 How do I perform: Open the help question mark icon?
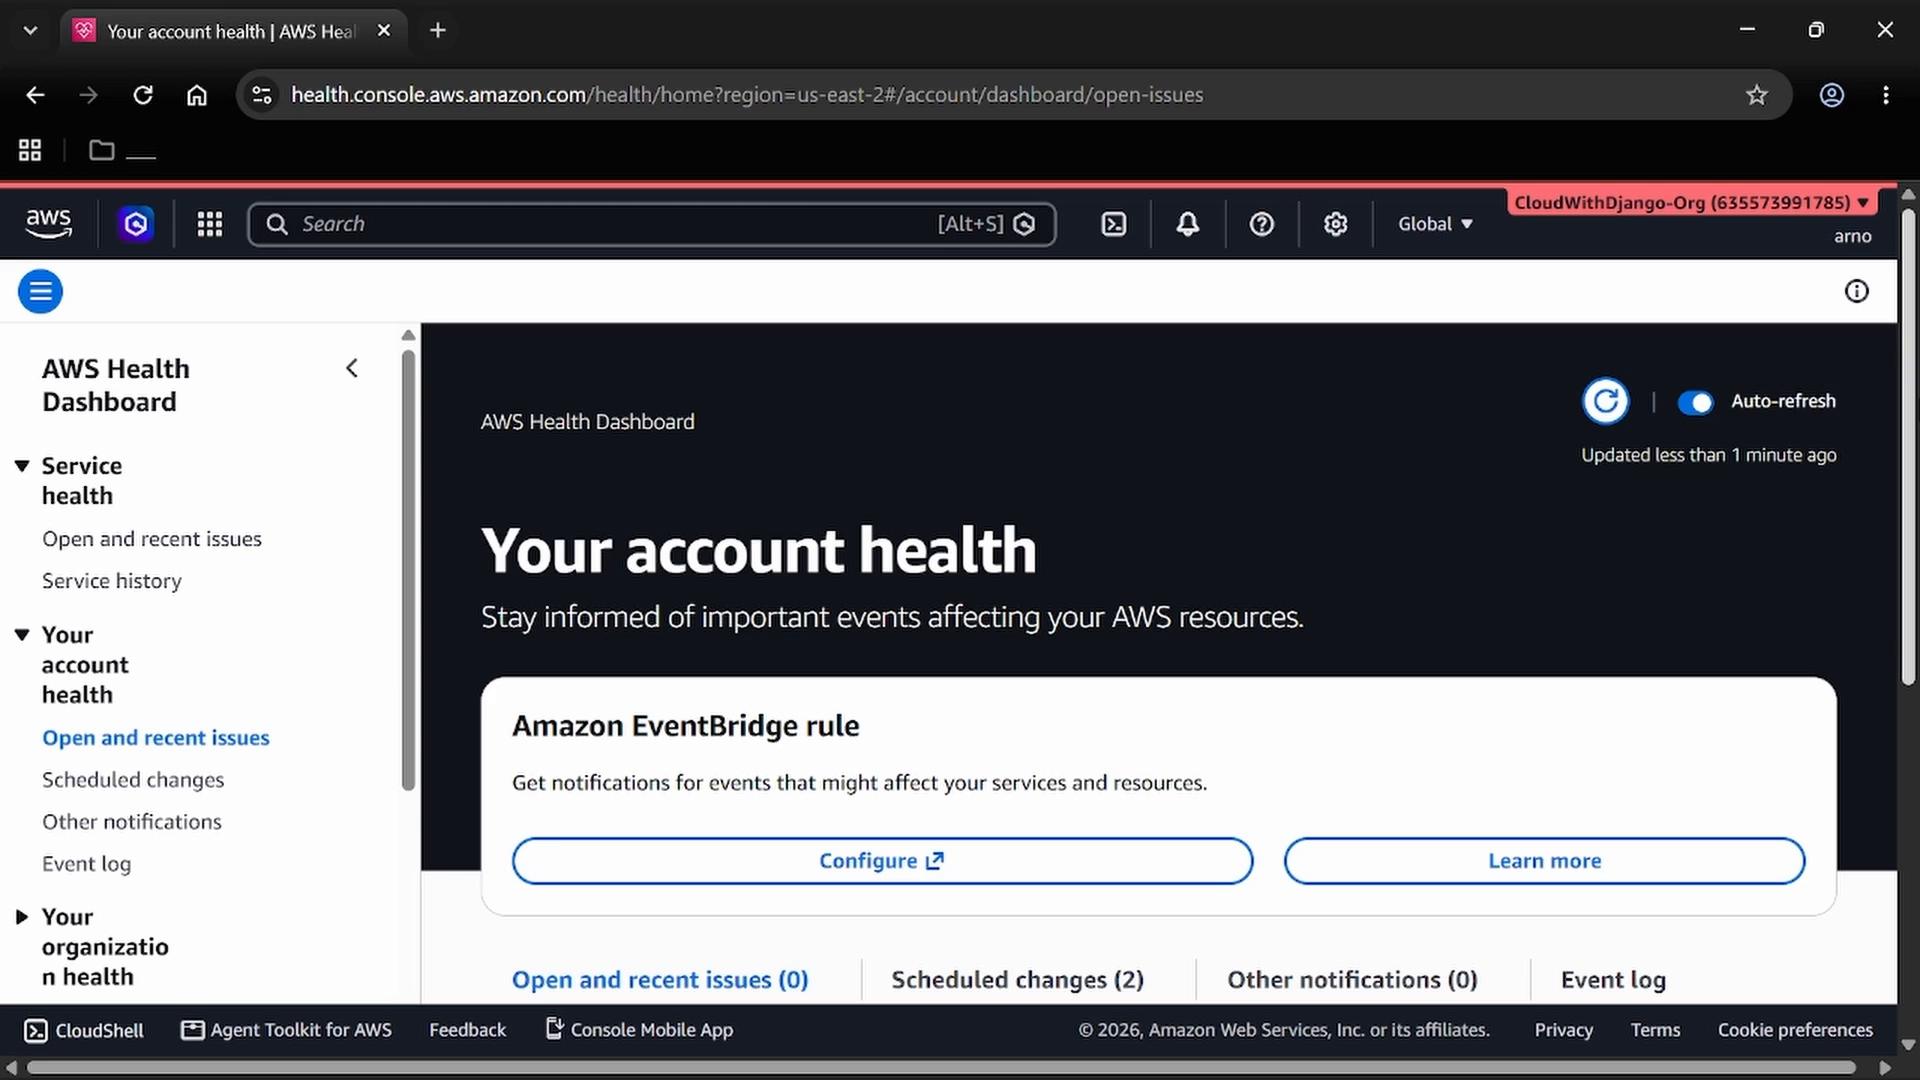1261,224
